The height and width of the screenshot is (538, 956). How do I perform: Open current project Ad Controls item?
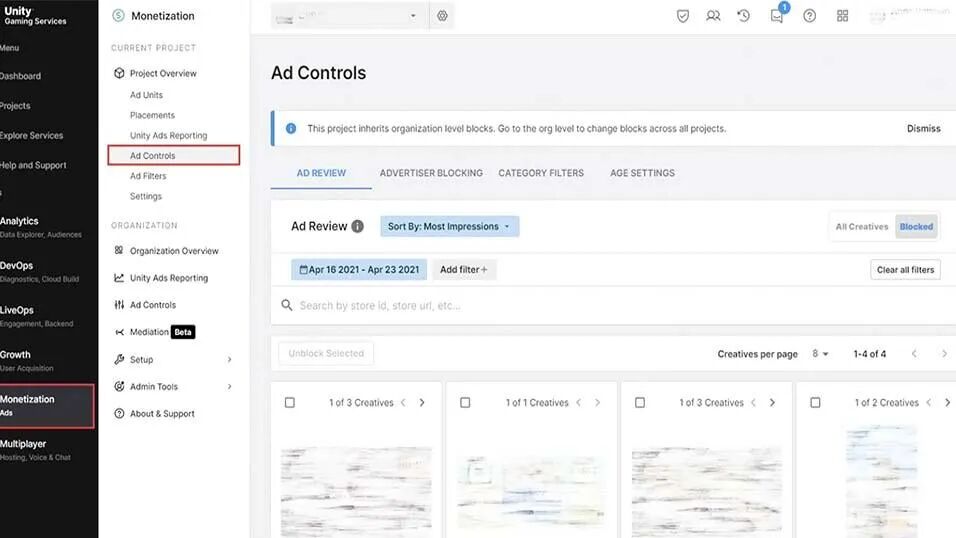174,156
